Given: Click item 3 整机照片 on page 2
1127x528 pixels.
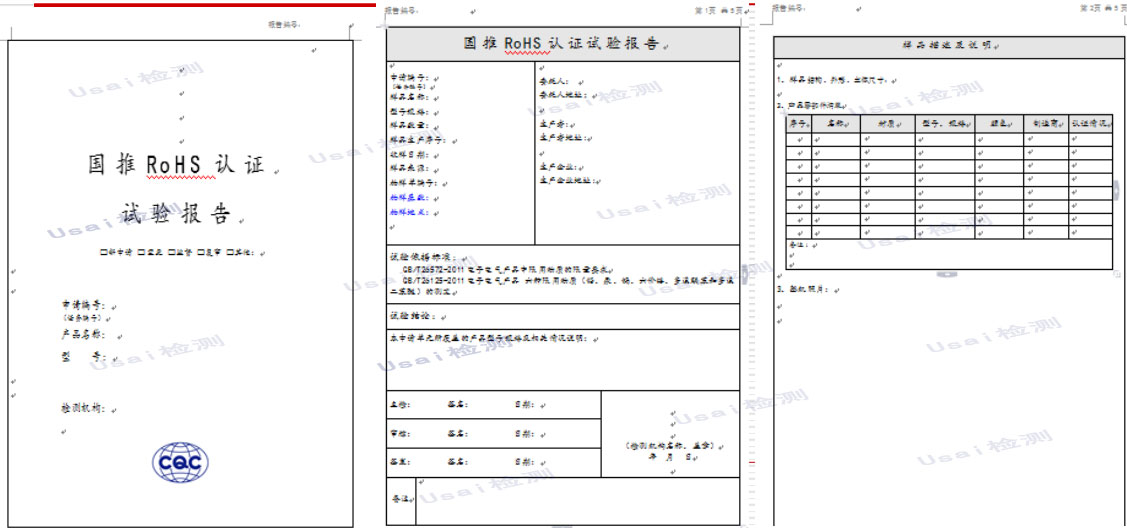Looking at the screenshot, I should click(803, 290).
